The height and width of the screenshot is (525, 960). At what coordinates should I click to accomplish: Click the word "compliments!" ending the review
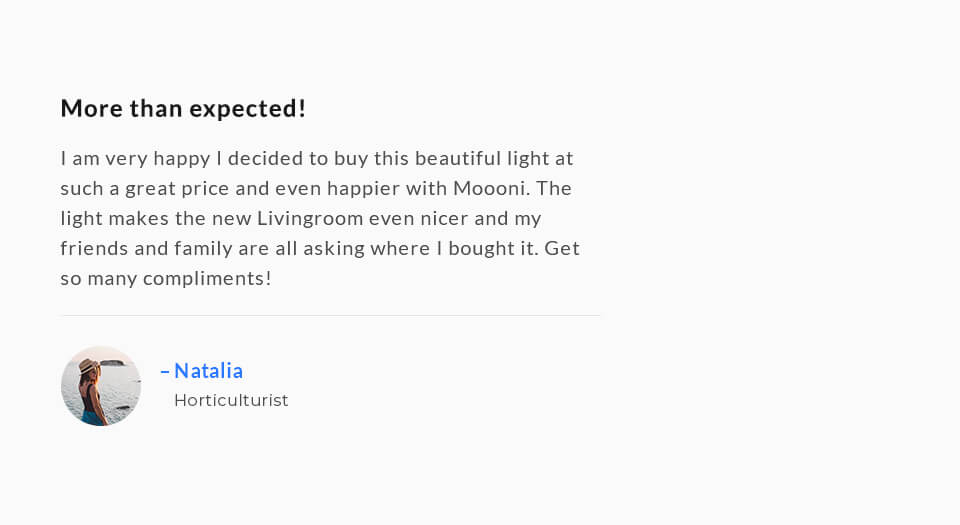(208, 278)
